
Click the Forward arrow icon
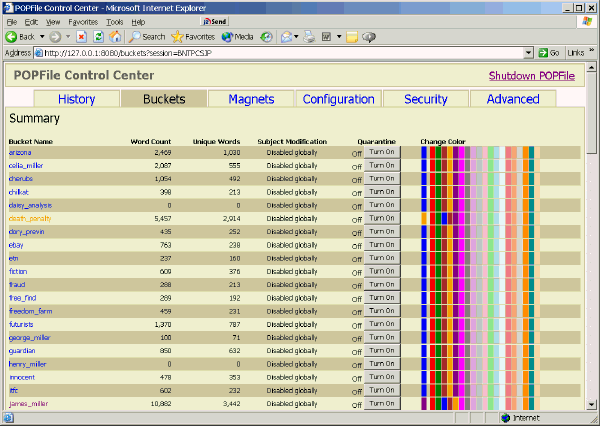tap(55, 37)
